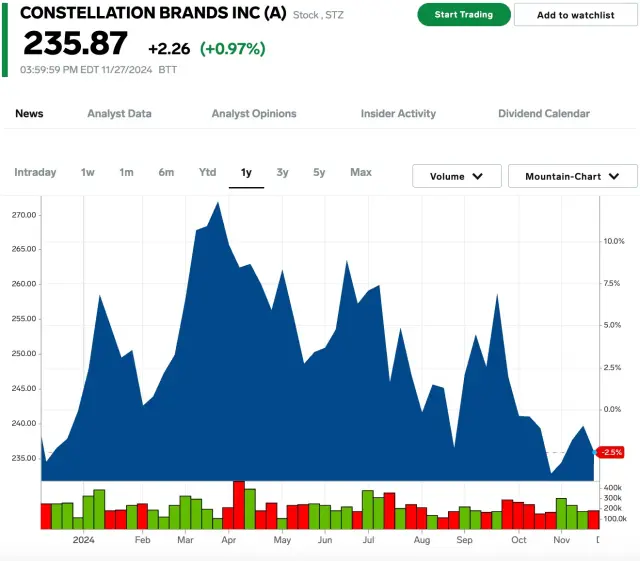Screen dimensions: 640x561
Task: Change chart range to 3y
Action: pos(283,173)
